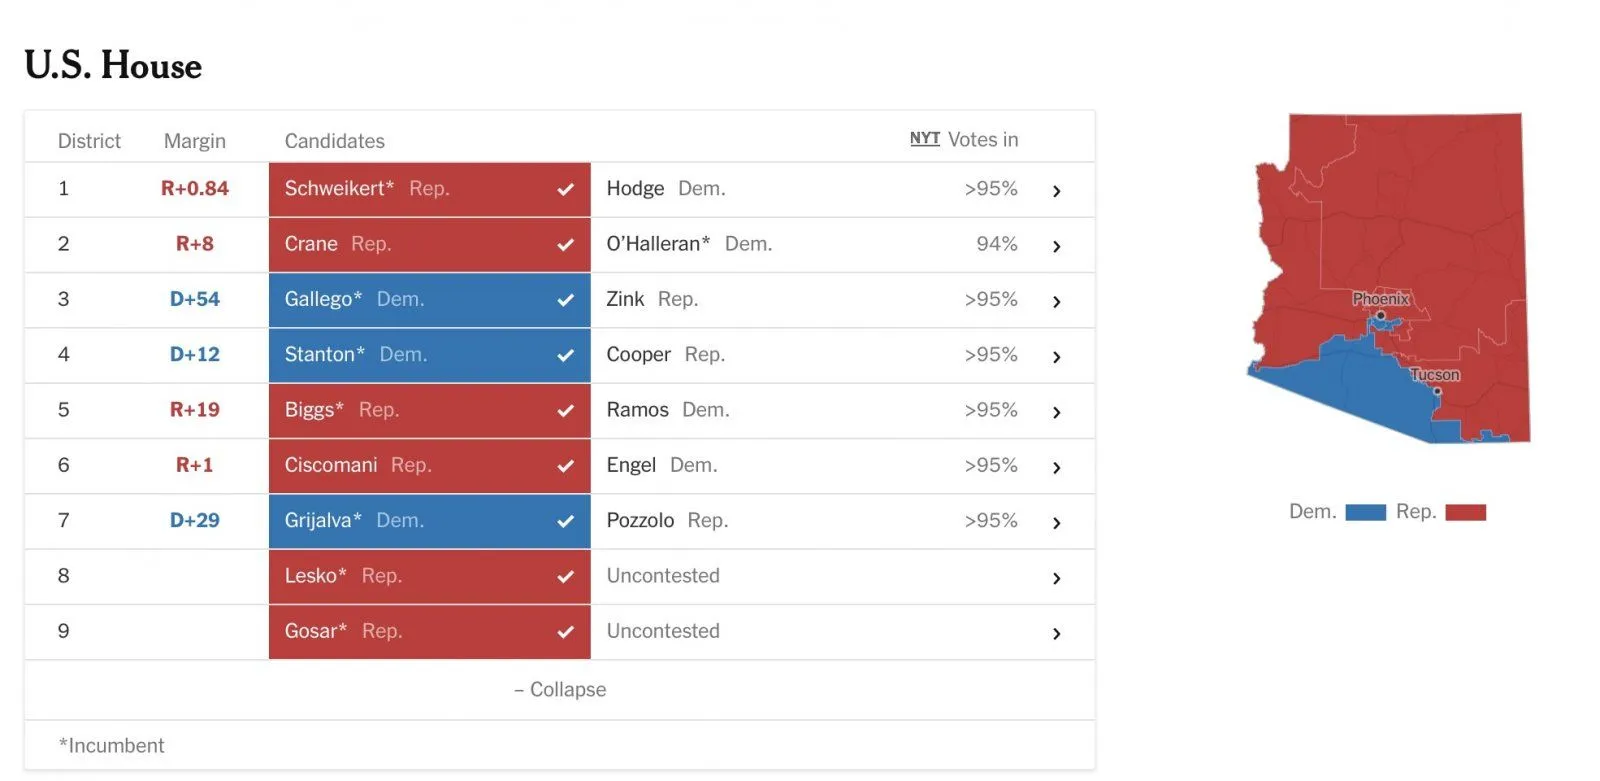Select candidate Crane in District 2
This screenshot has height=781, width=1600.
311,244
